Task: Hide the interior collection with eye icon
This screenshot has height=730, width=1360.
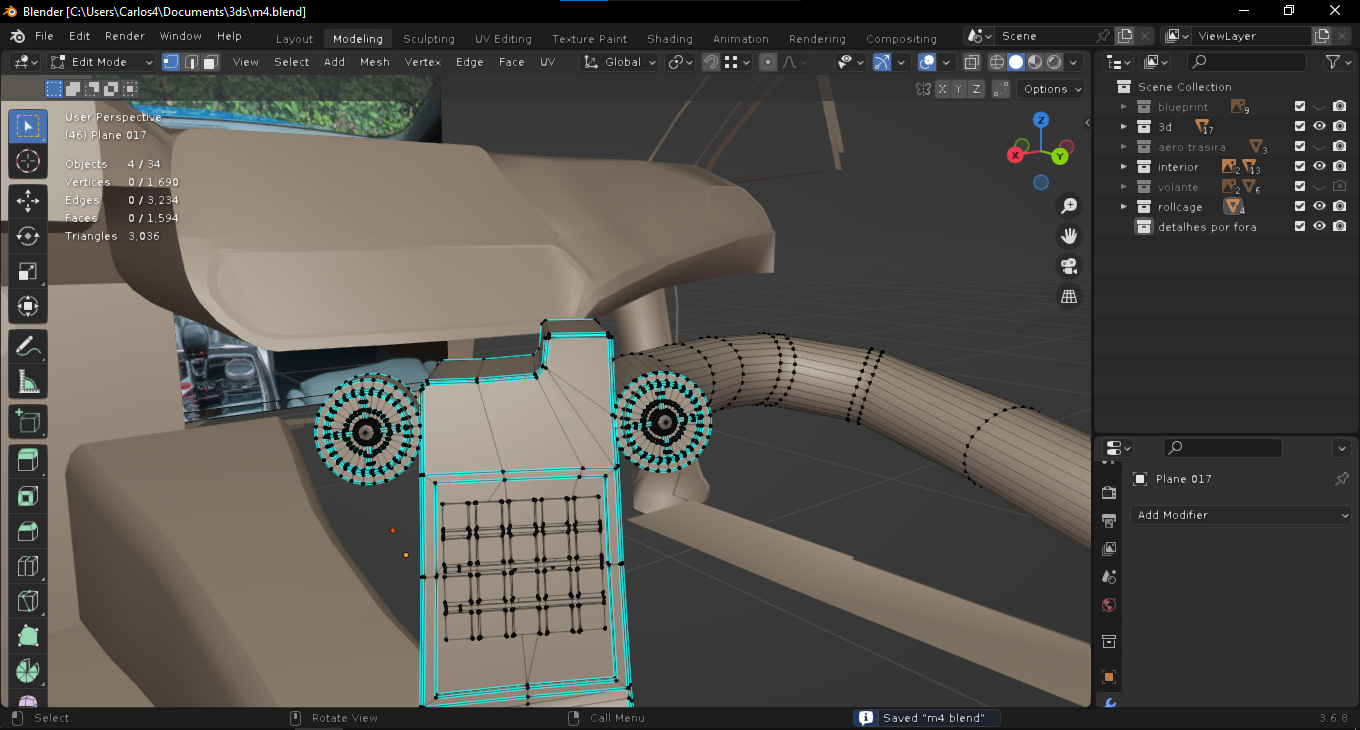Action: coord(1319,167)
